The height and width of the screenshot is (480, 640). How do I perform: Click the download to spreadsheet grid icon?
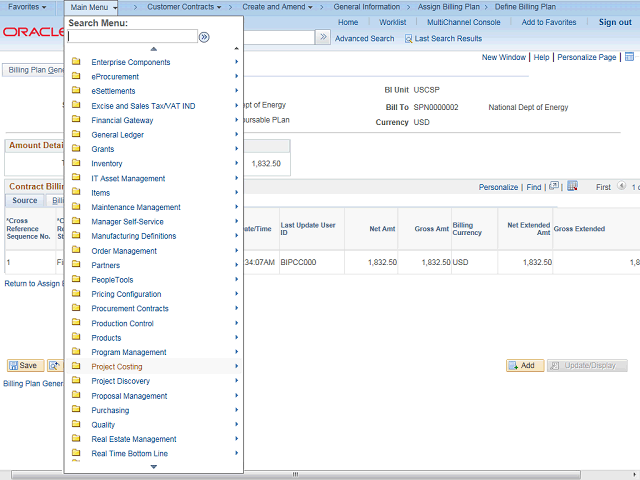point(572,186)
